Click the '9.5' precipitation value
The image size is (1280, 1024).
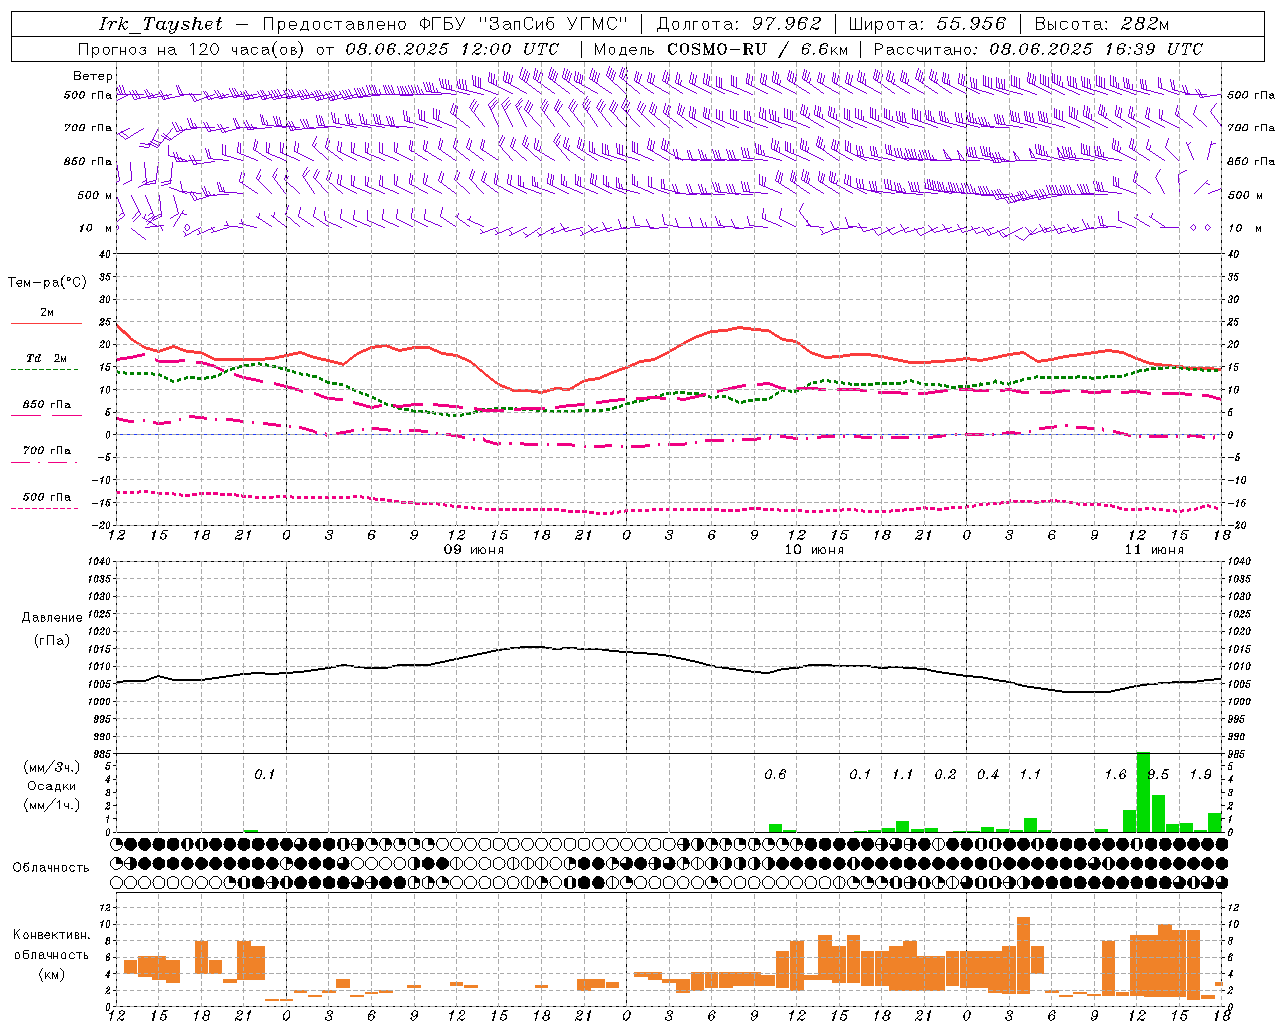point(1158,774)
